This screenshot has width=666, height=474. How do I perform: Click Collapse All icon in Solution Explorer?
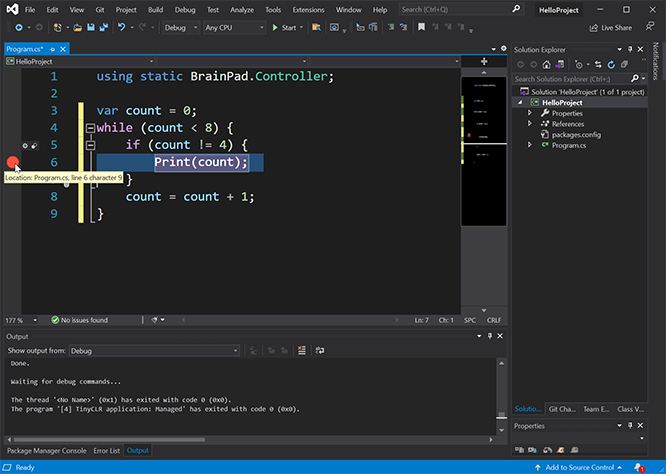[x=624, y=65]
